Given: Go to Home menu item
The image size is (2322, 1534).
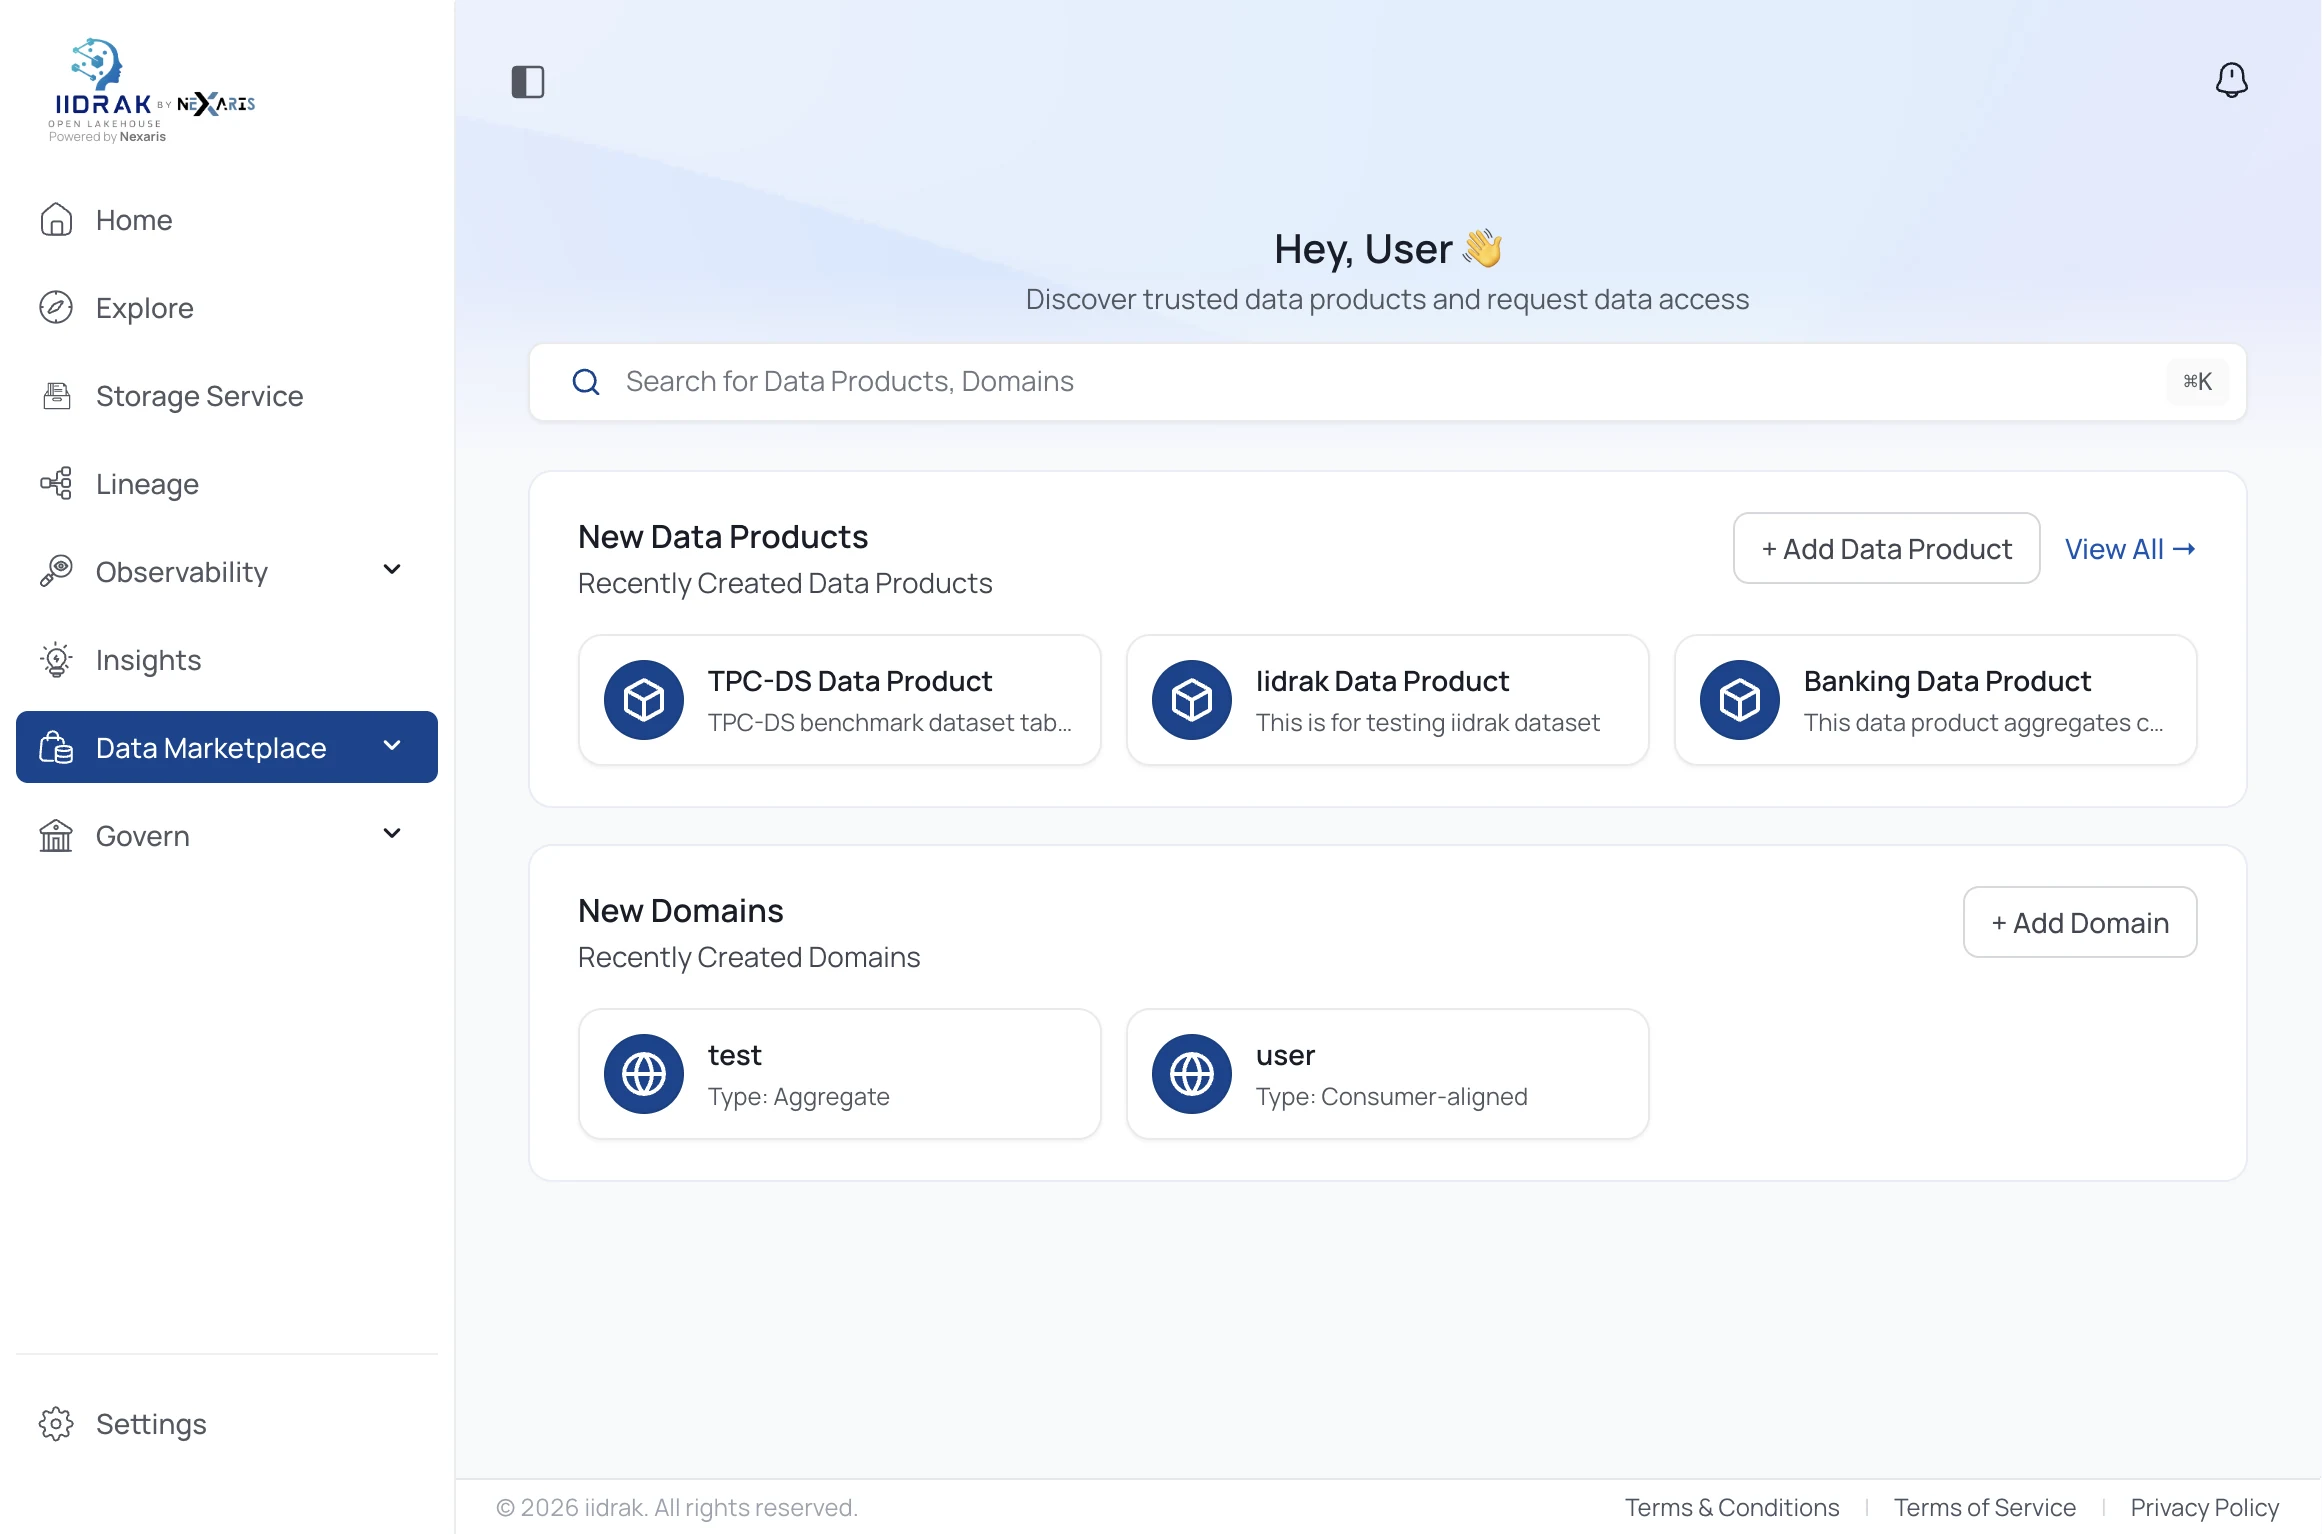Looking at the screenshot, I should tap(227, 220).
